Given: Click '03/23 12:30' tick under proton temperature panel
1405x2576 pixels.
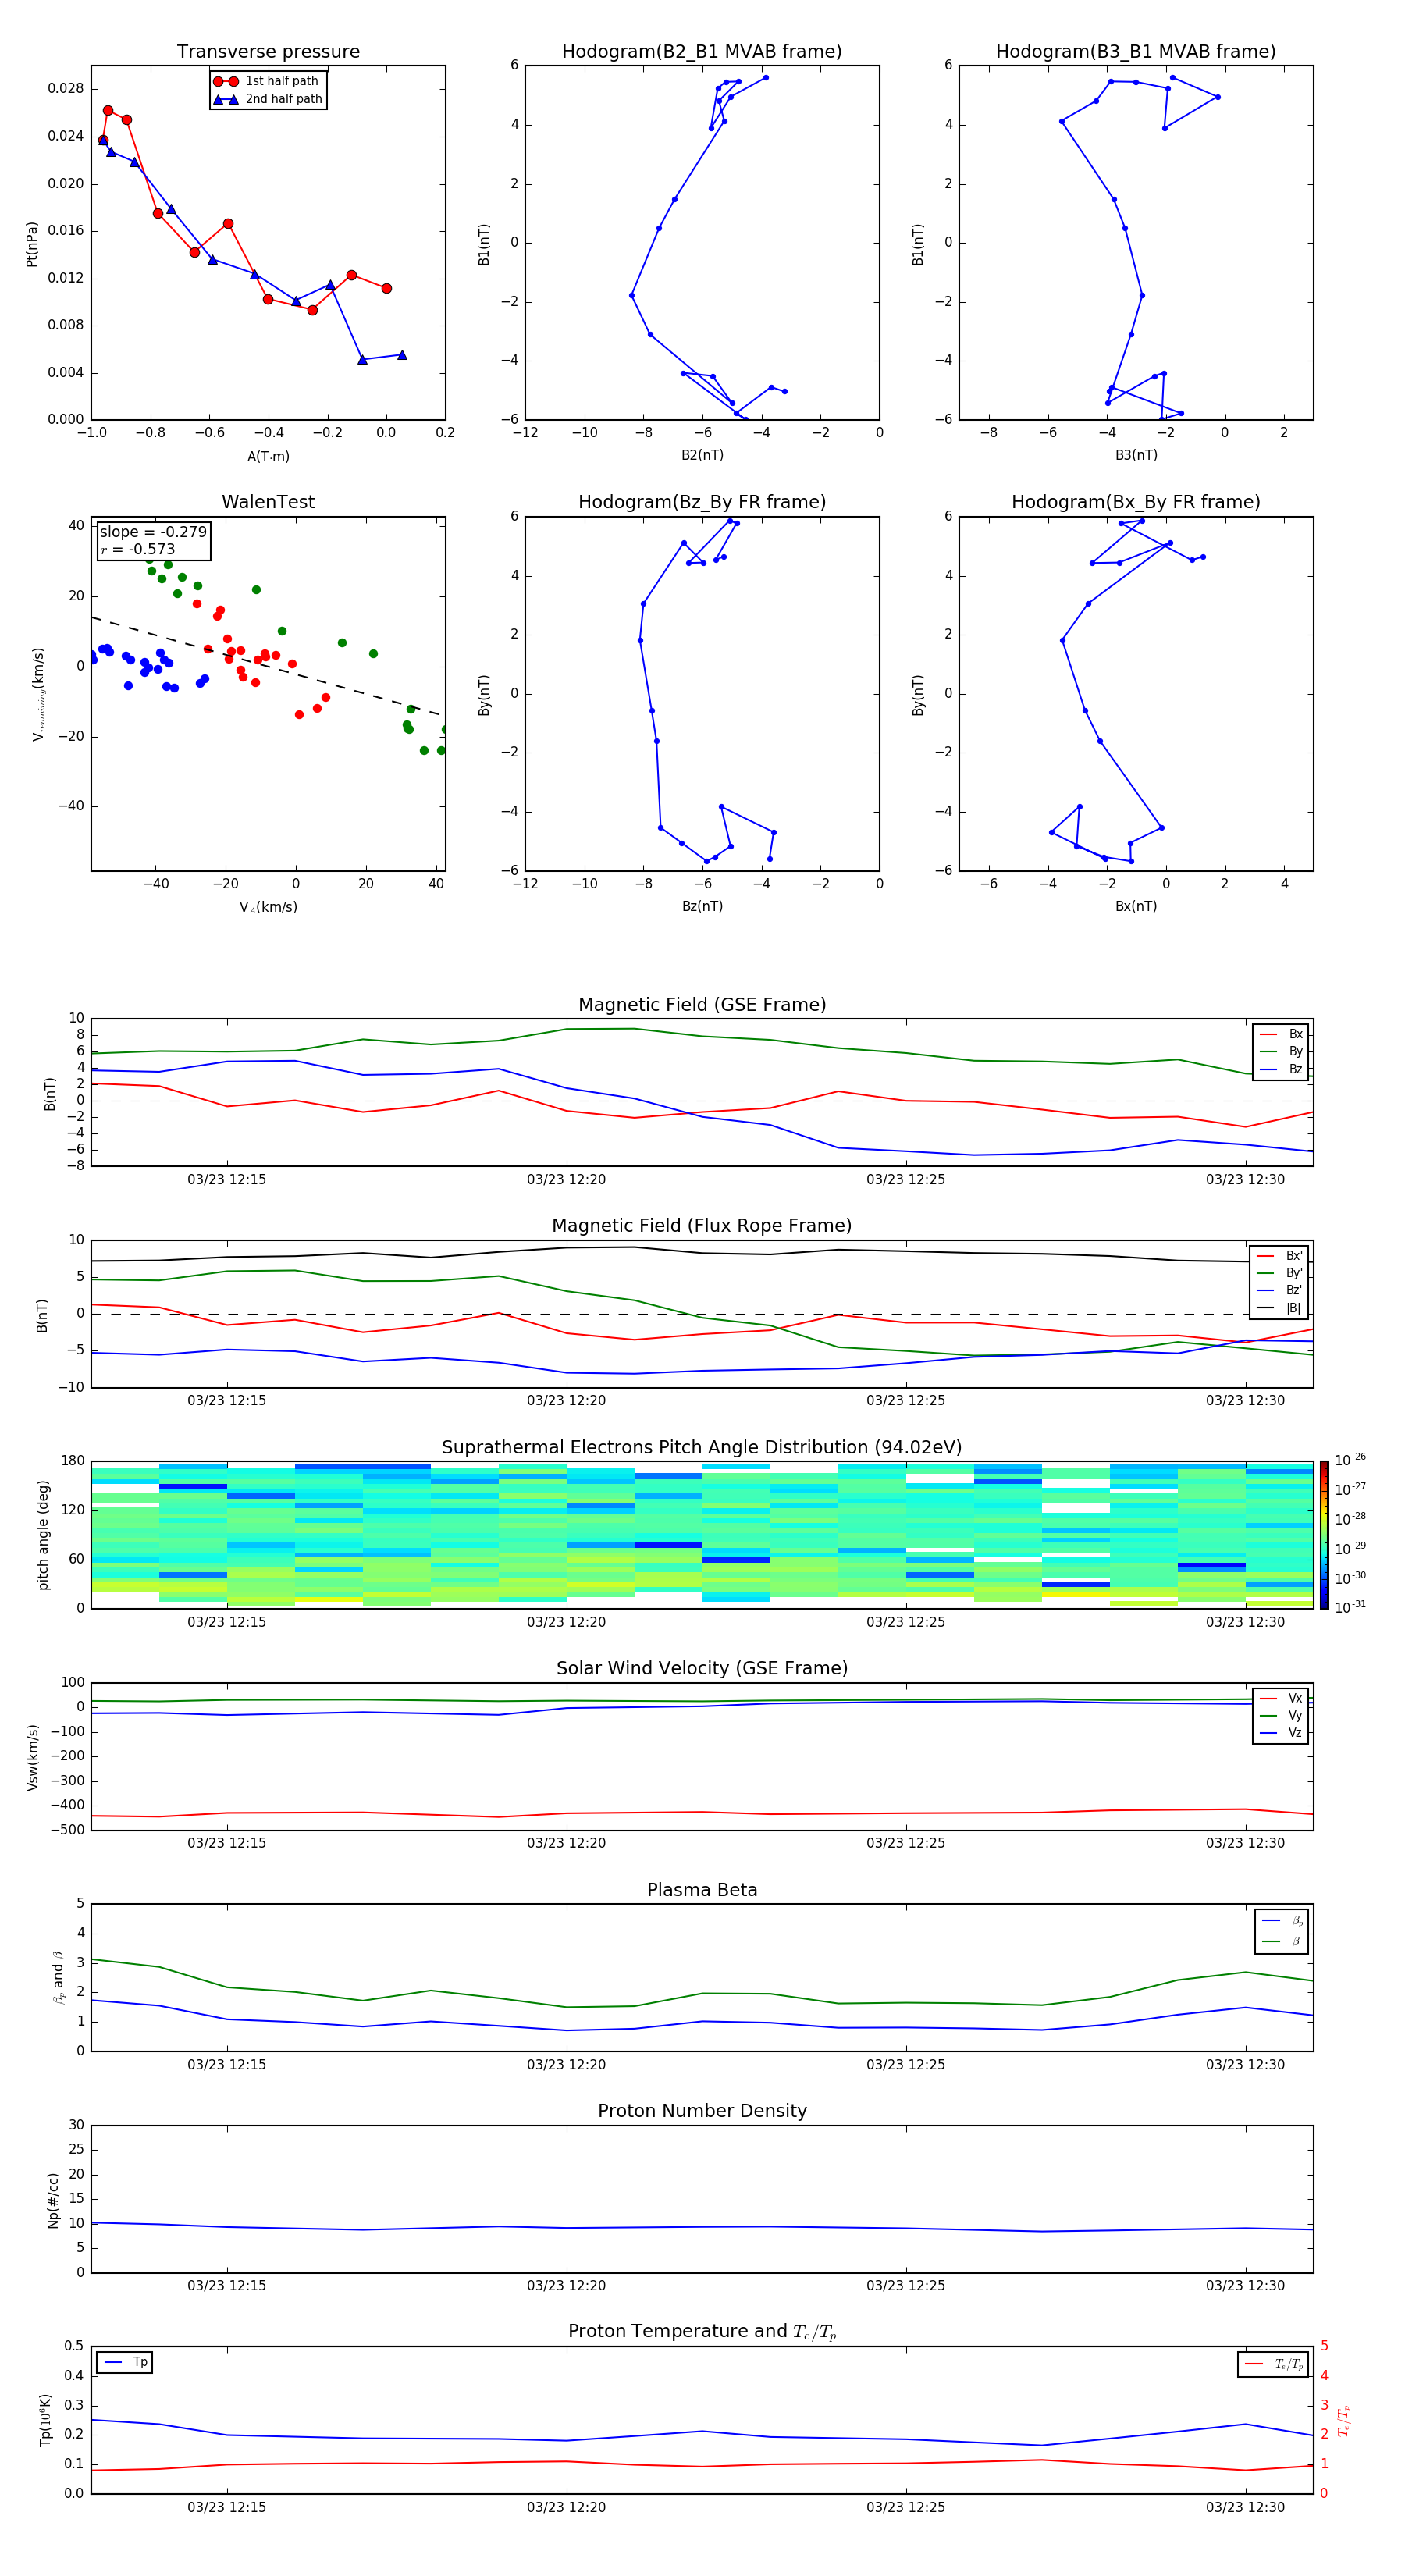Looking at the screenshot, I should tap(1245, 2507).
